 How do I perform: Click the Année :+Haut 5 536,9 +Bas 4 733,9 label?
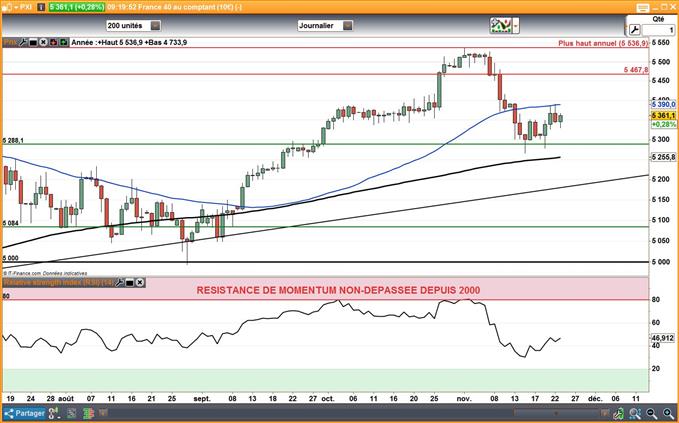tap(129, 42)
